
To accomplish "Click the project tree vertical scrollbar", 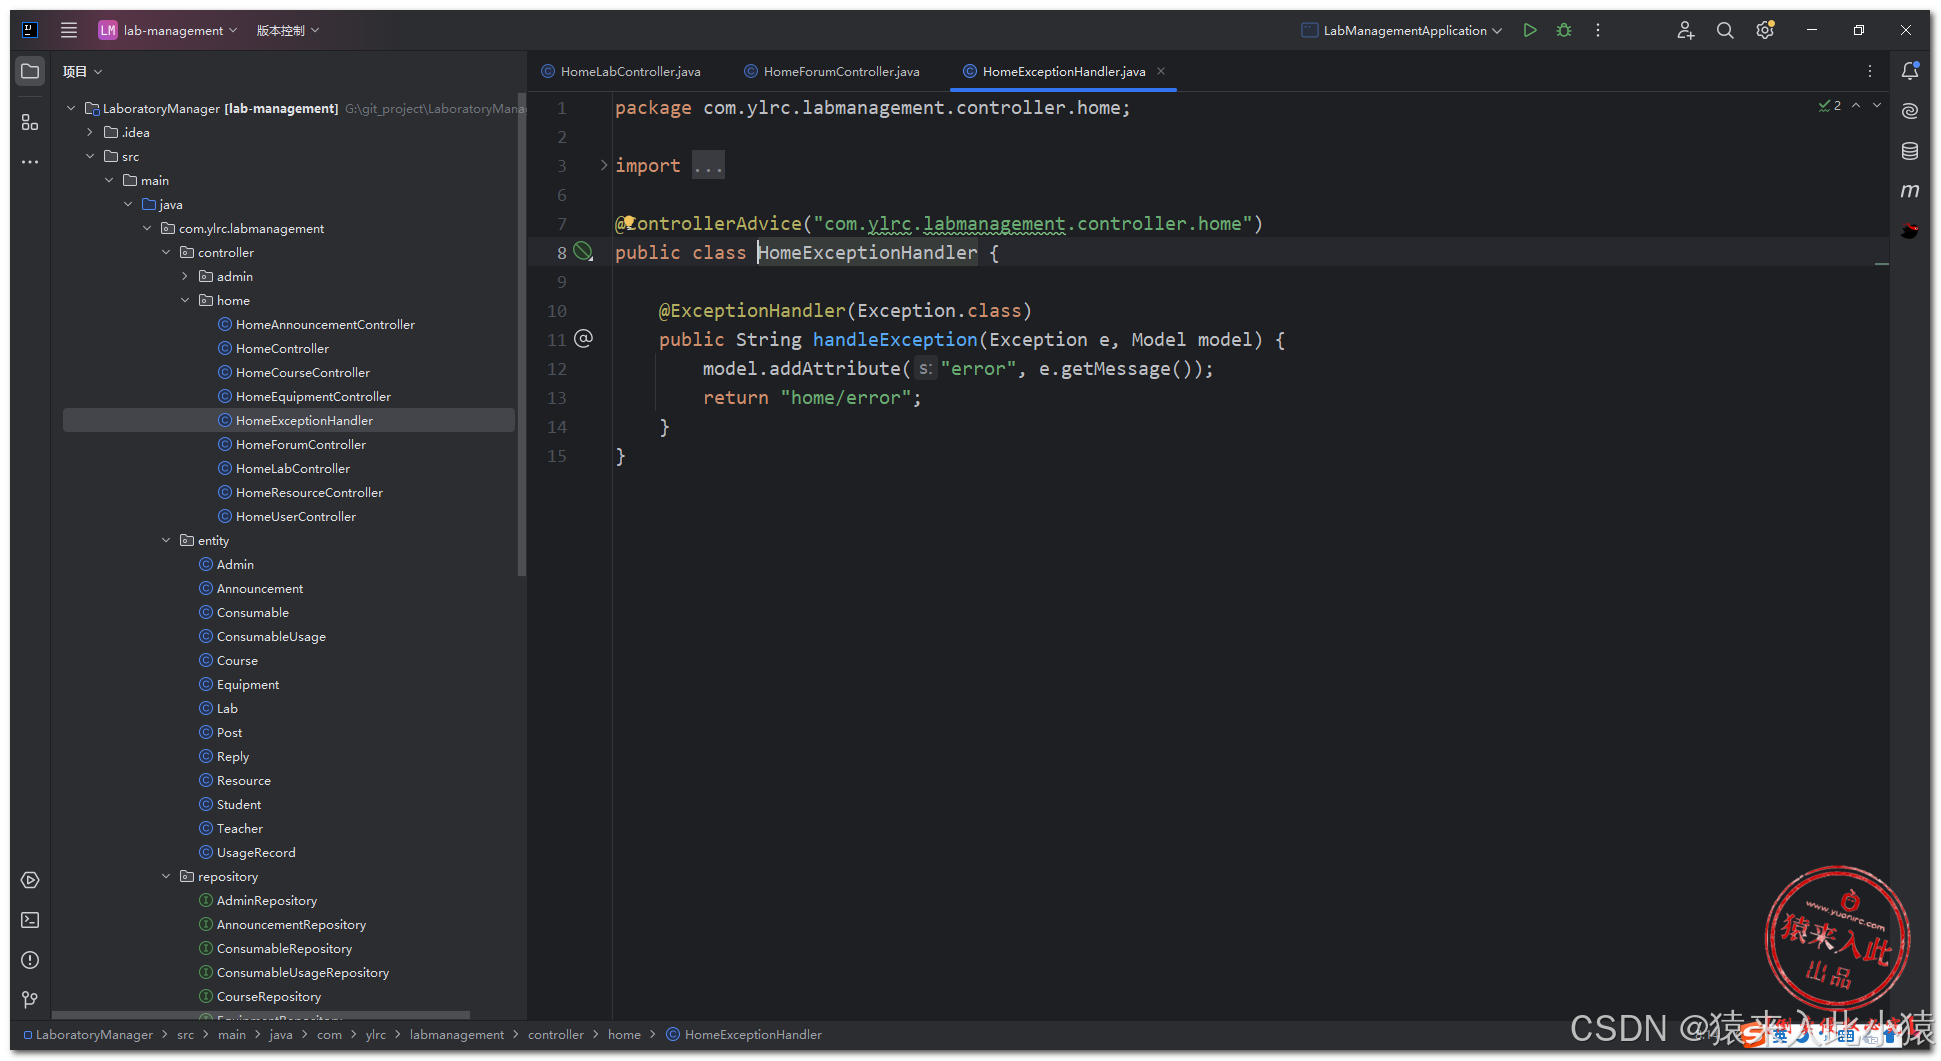I will point(521,335).
